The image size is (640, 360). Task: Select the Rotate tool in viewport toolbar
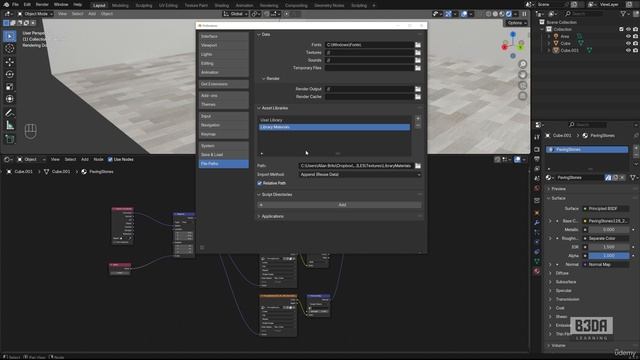(x=10, y=74)
